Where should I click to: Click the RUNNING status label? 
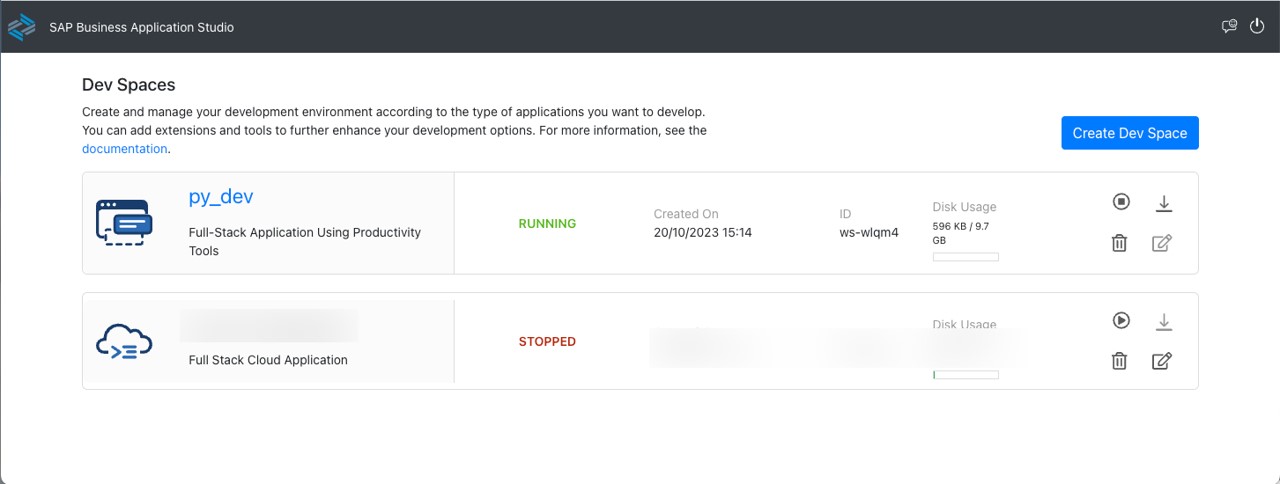[x=547, y=224]
